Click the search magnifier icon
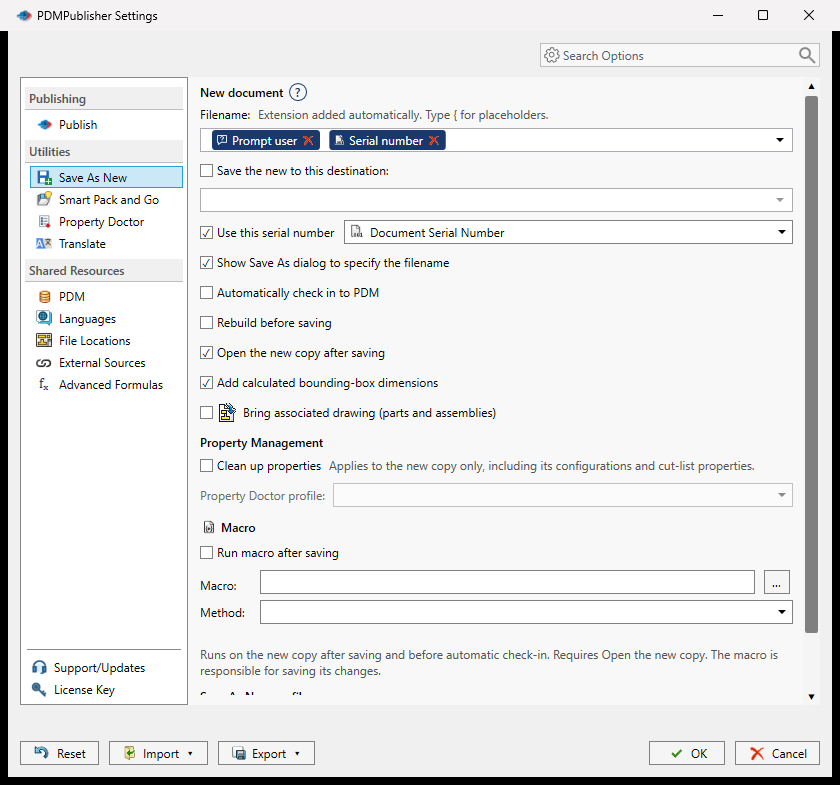Viewport: 840px width, 785px height. click(x=807, y=55)
